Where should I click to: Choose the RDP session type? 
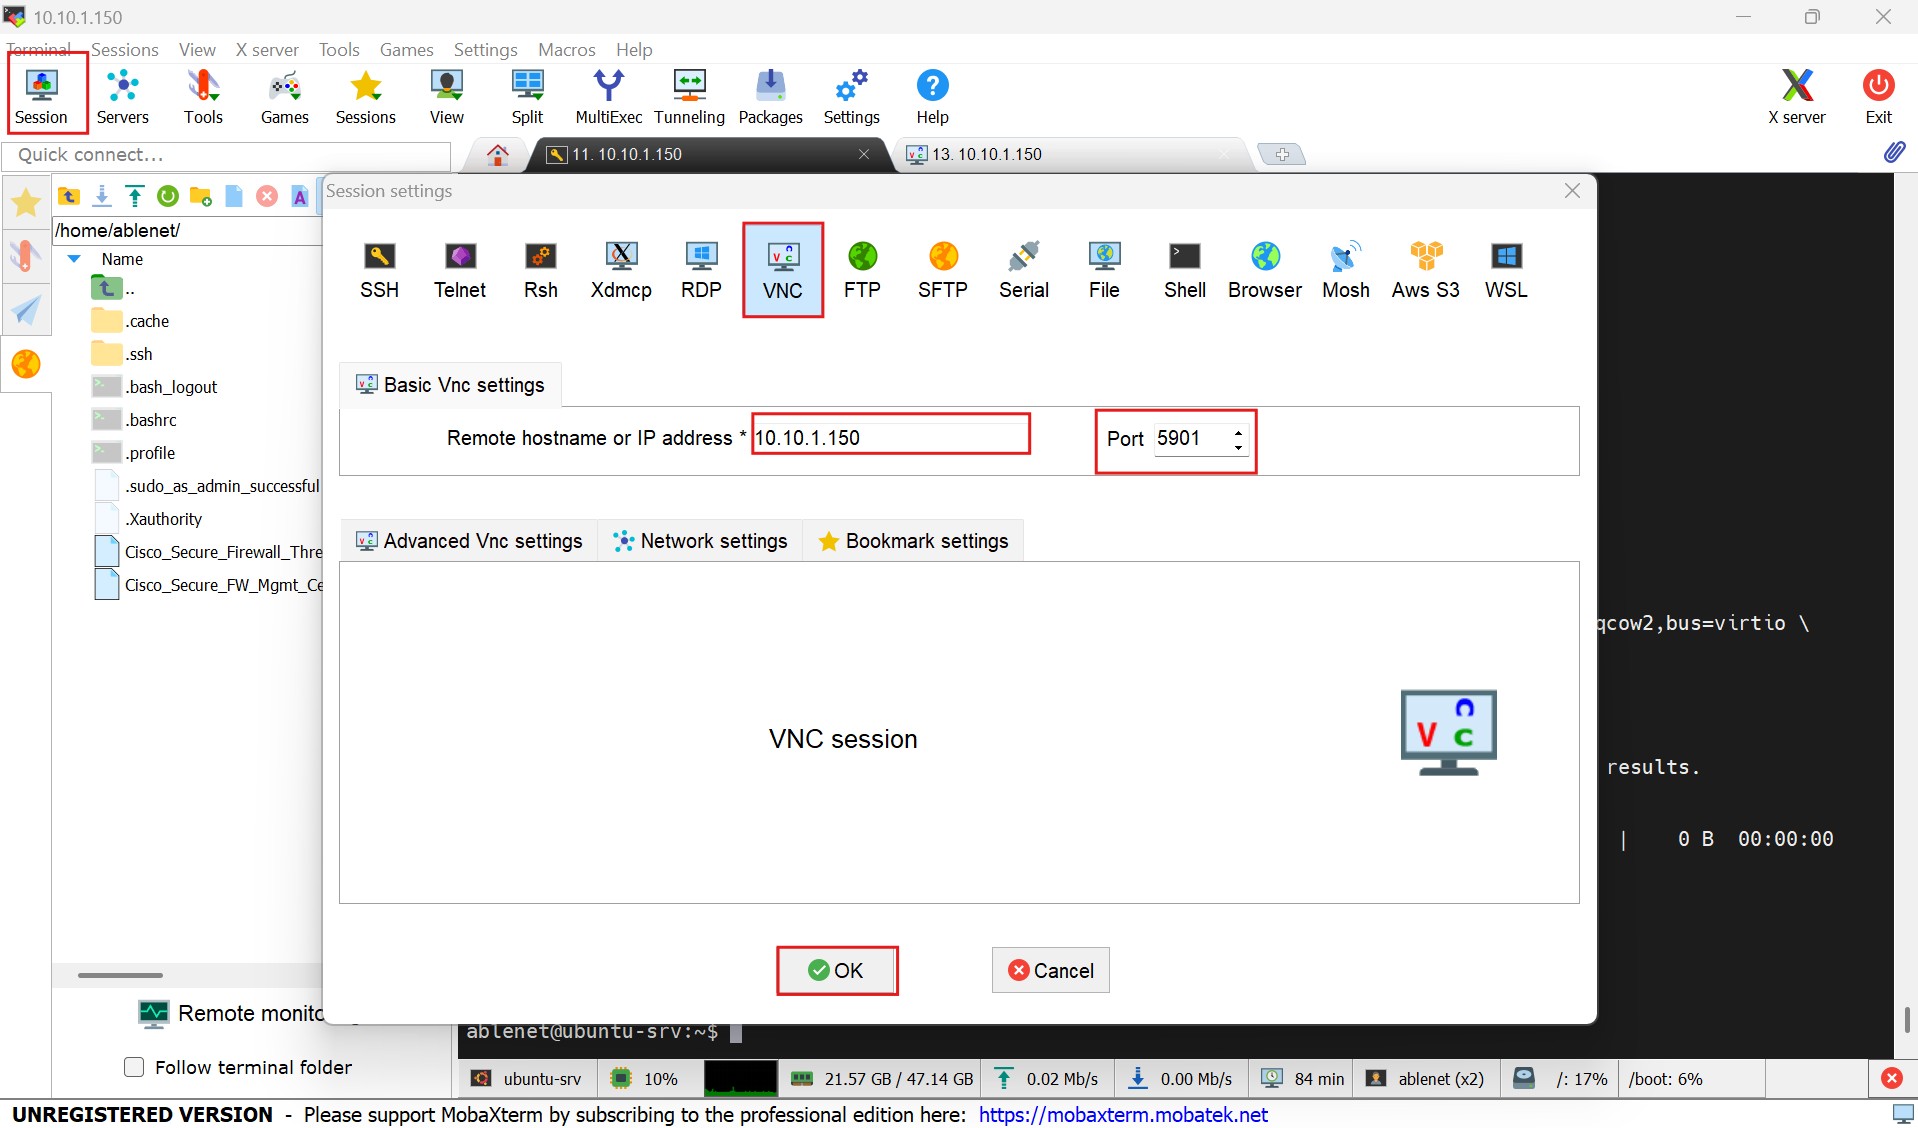[x=701, y=270]
